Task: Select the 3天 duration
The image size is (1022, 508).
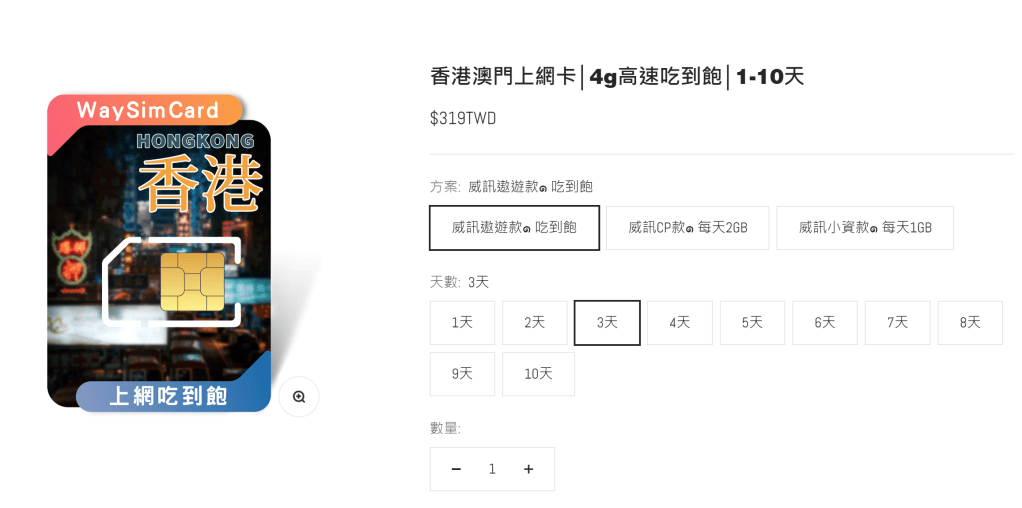Action: pos(607,322)
